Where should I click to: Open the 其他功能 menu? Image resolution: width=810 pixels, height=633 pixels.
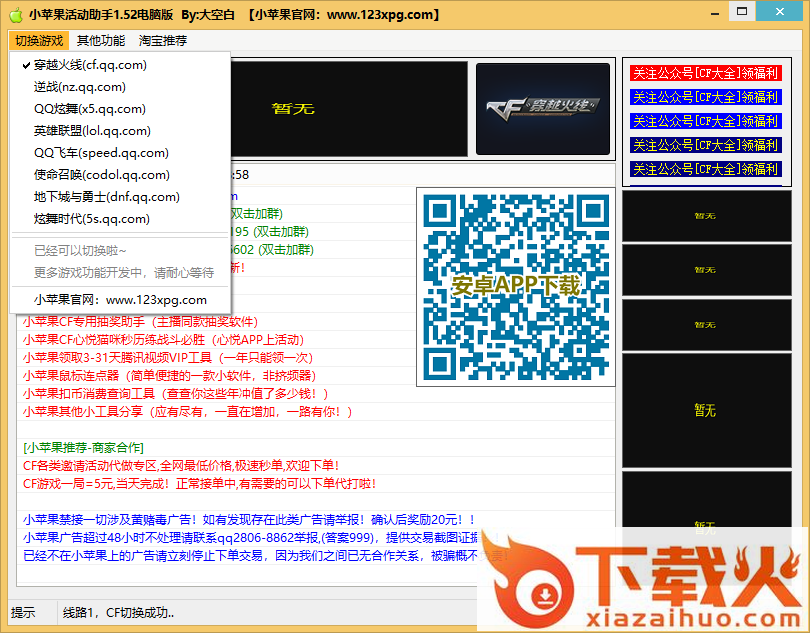point(101,40)
